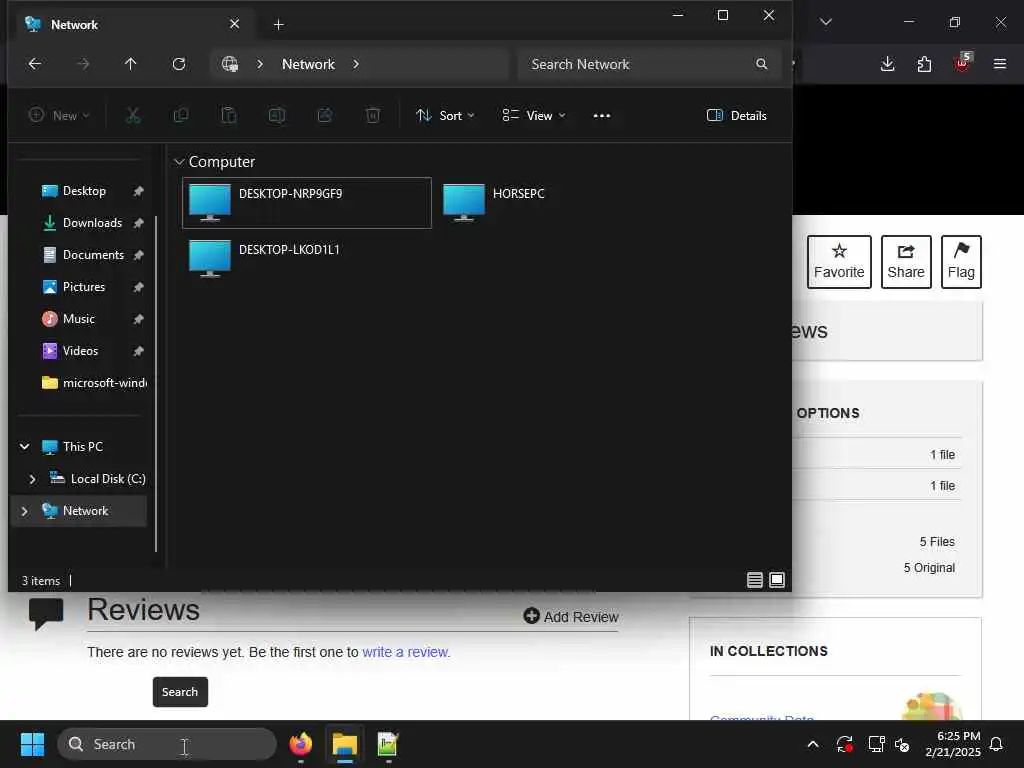
Task: Go back with the Explorer back arrow
Action: 35,64
